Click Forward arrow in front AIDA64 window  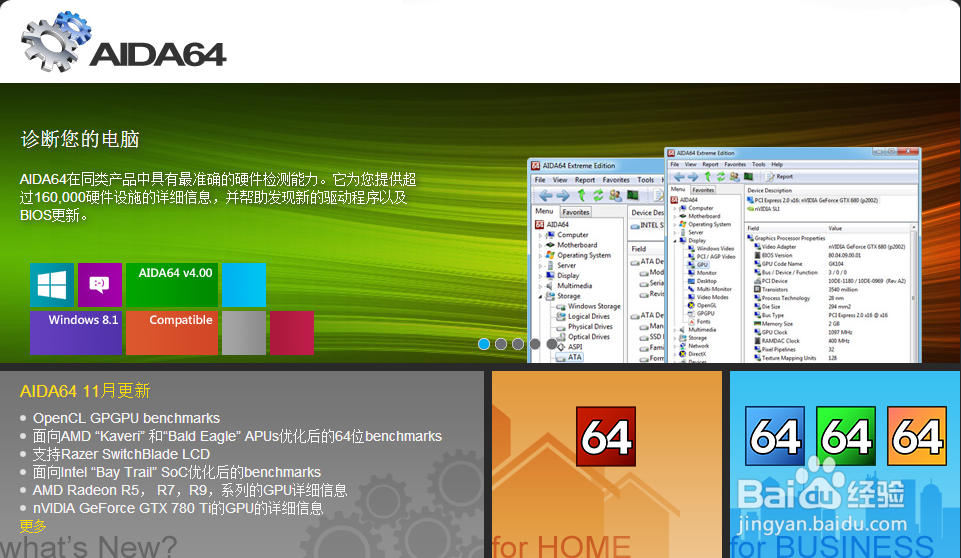pyautogui.click(x=693, y=177)
